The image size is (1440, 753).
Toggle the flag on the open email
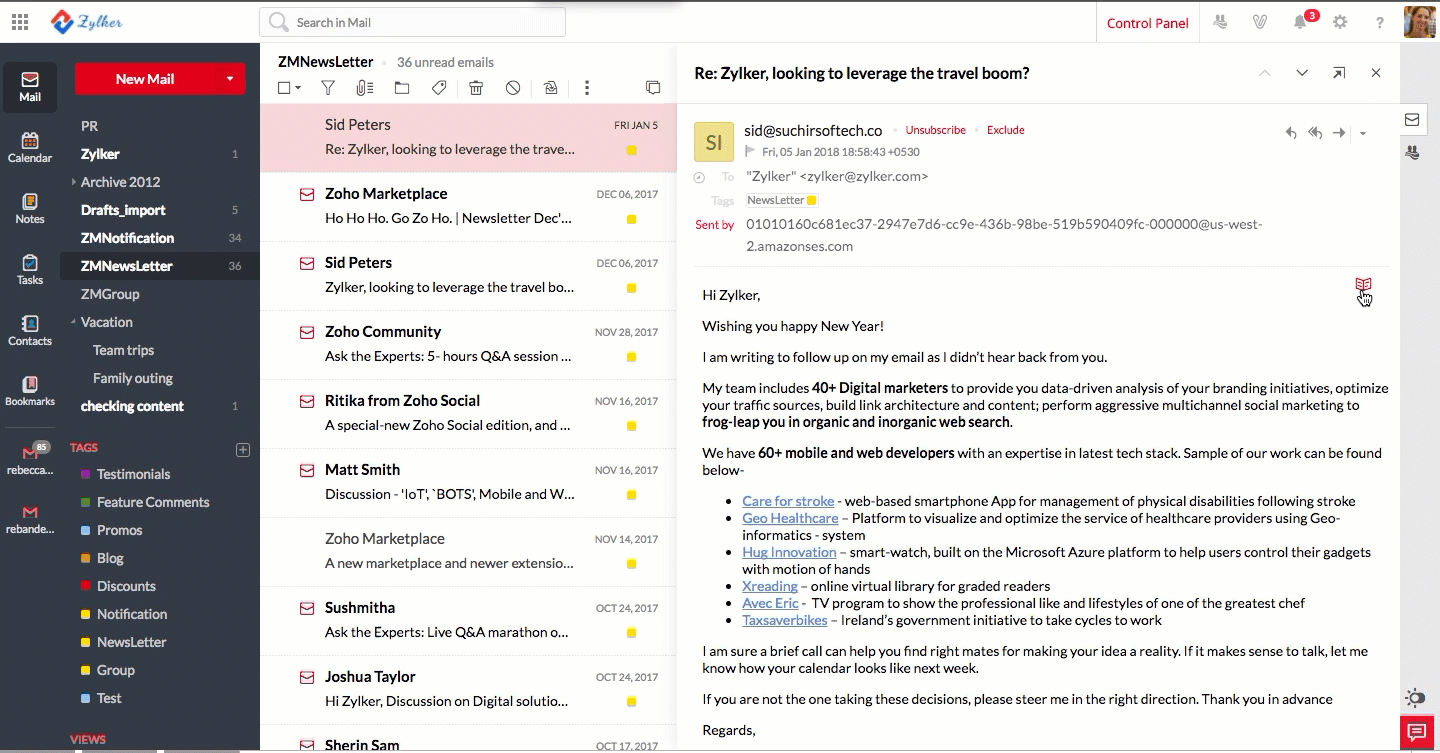[x=750, y=152]
